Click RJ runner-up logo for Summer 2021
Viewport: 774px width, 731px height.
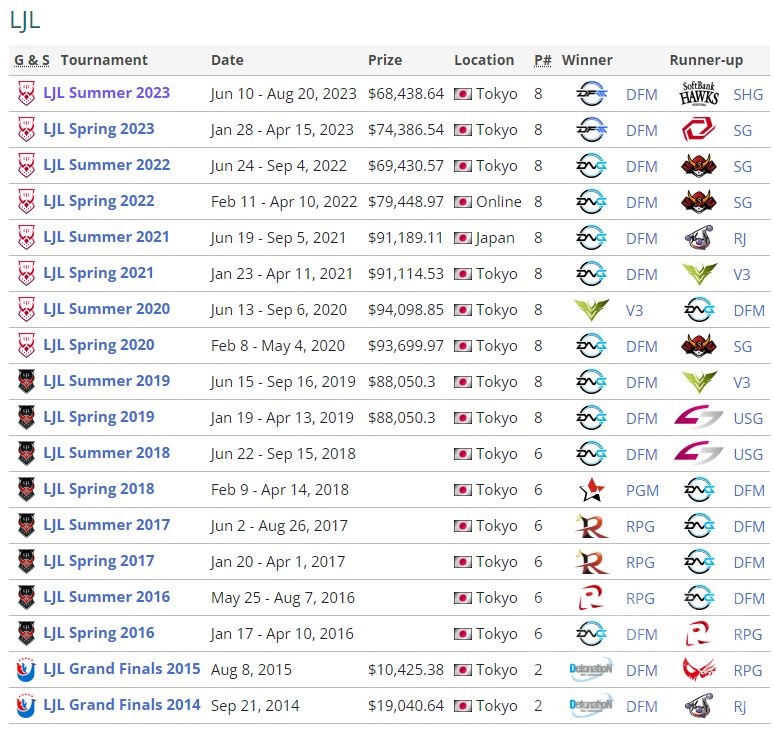click(699, 238)
